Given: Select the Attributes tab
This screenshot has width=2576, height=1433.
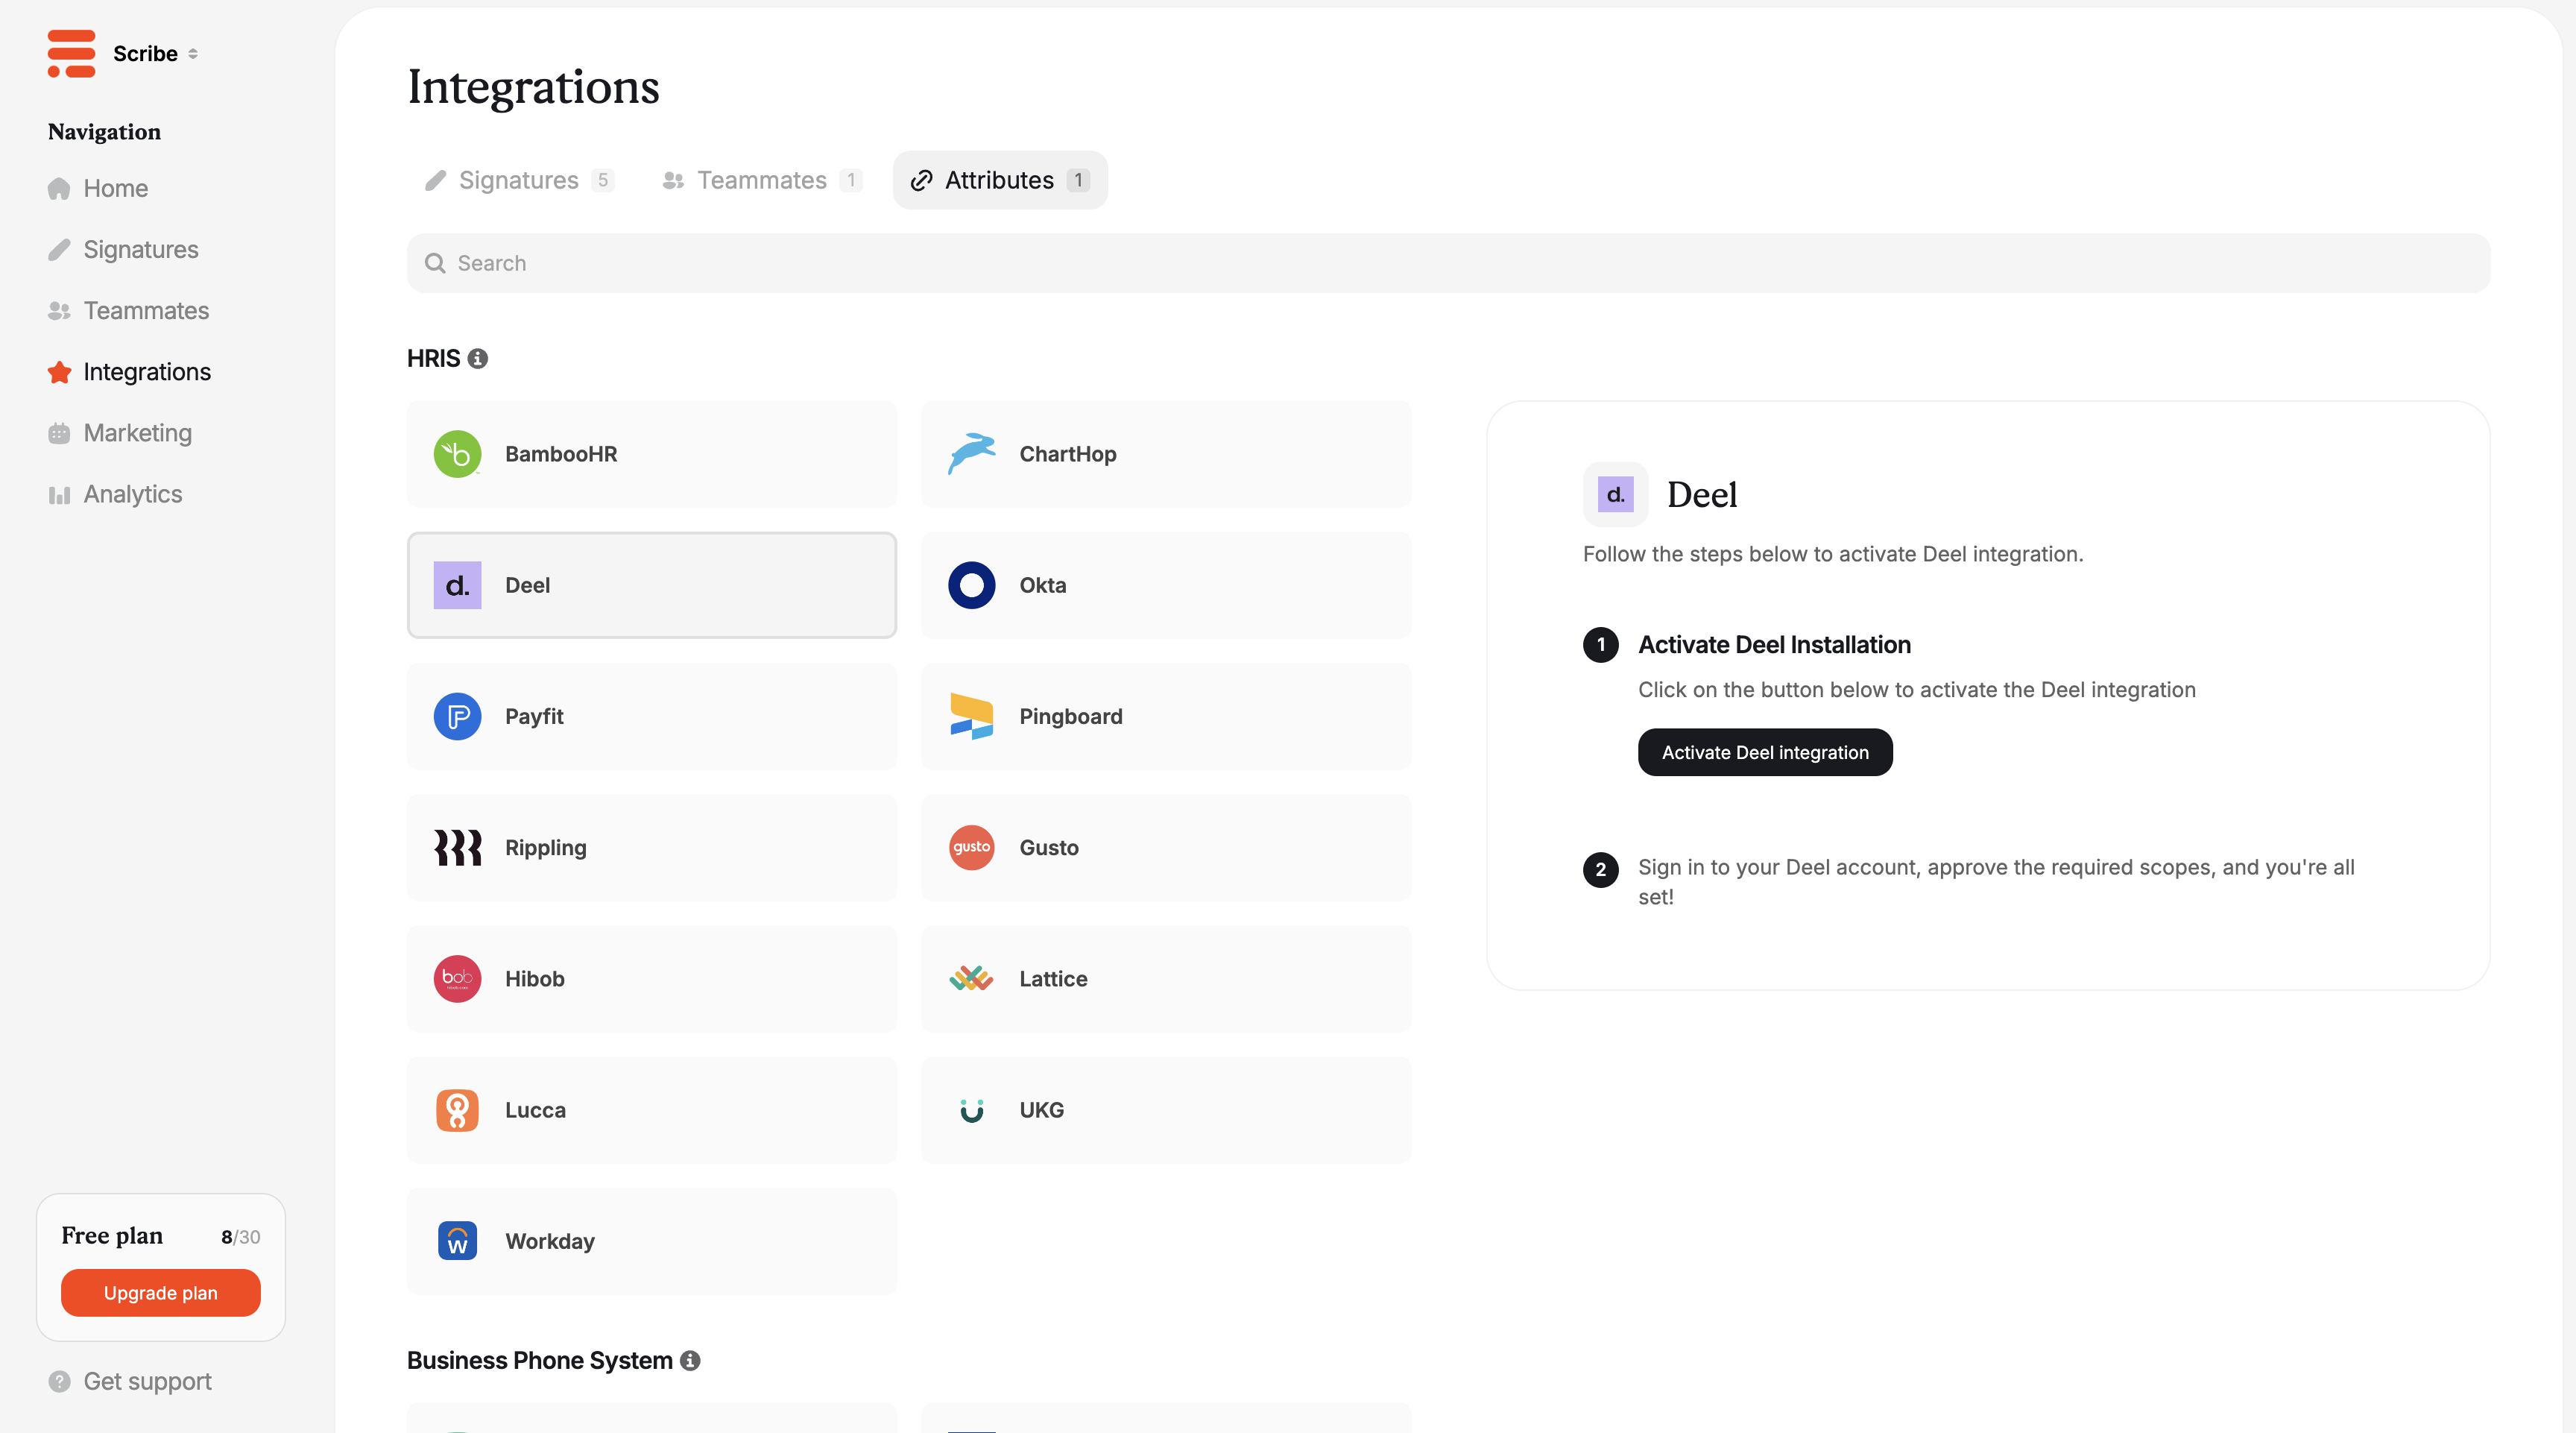Looking at the screenshot, I should [1000, 180].
